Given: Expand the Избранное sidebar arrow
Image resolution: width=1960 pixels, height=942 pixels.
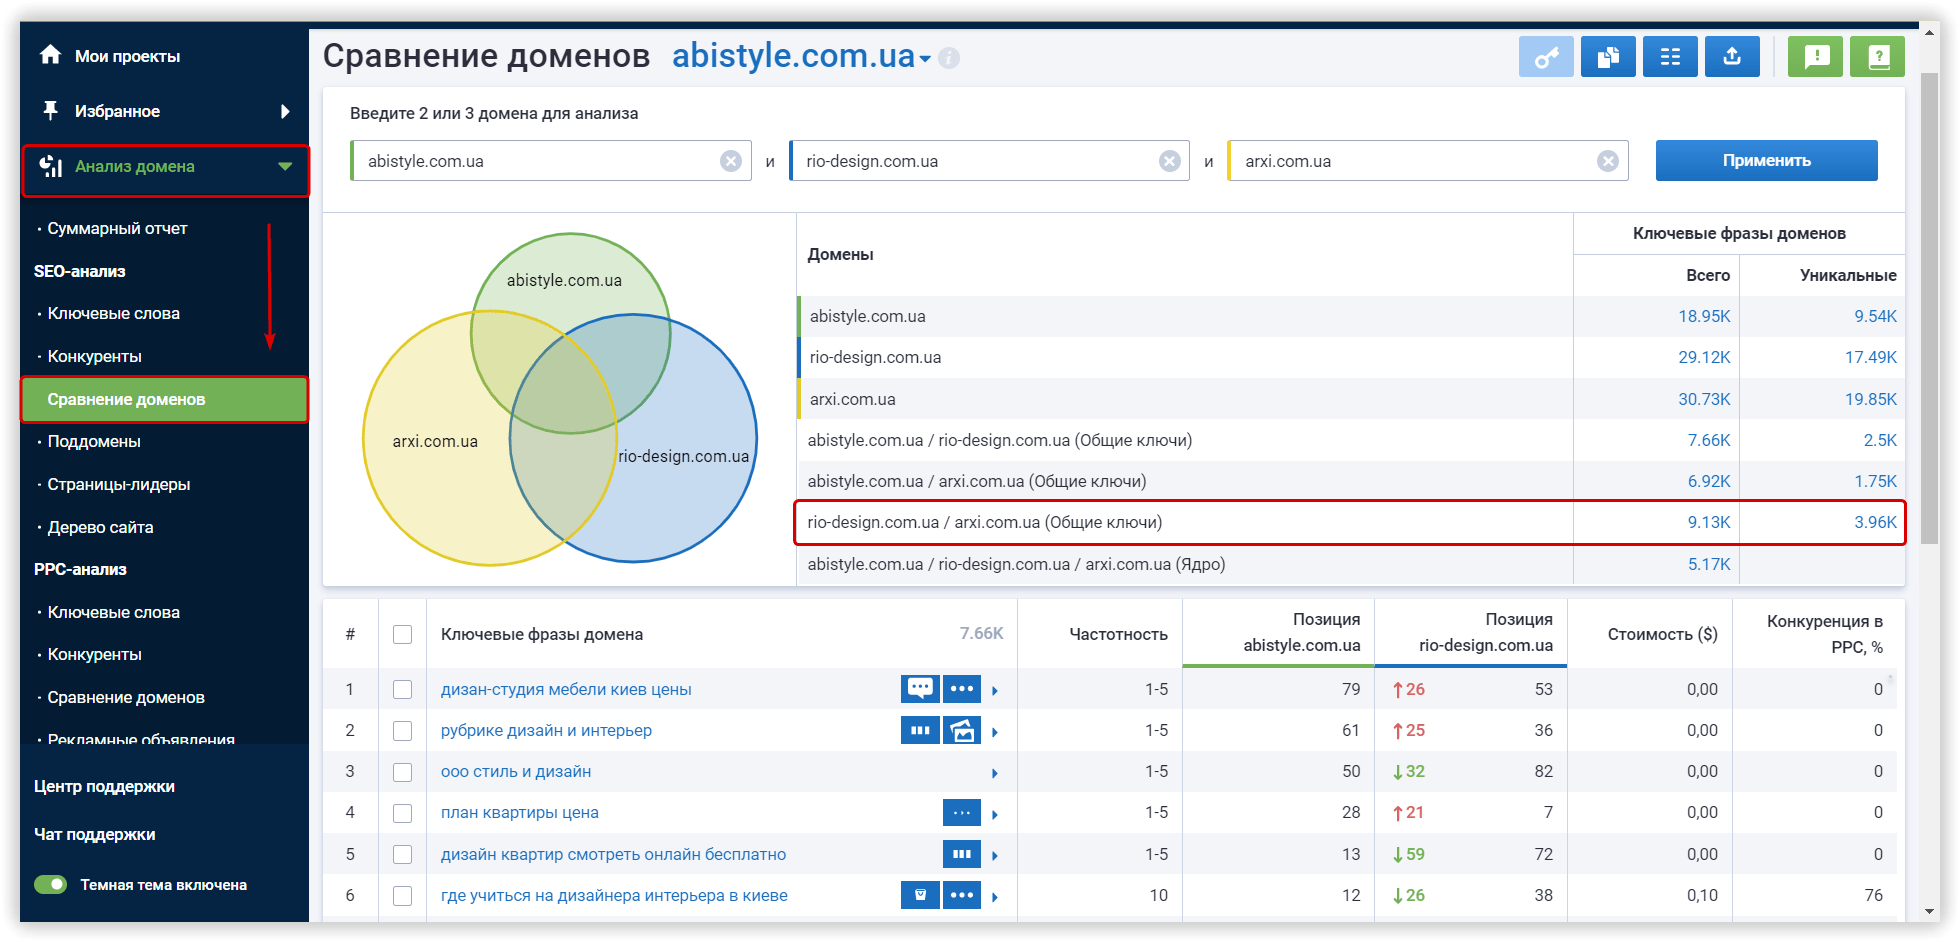Looking at the screenshot, I should click(x=285, y=111).
